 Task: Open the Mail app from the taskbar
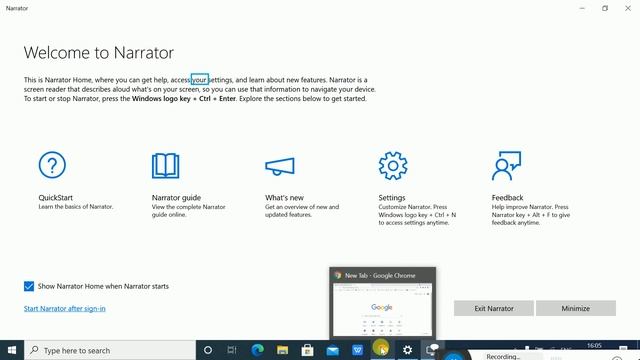coord(333,350)
